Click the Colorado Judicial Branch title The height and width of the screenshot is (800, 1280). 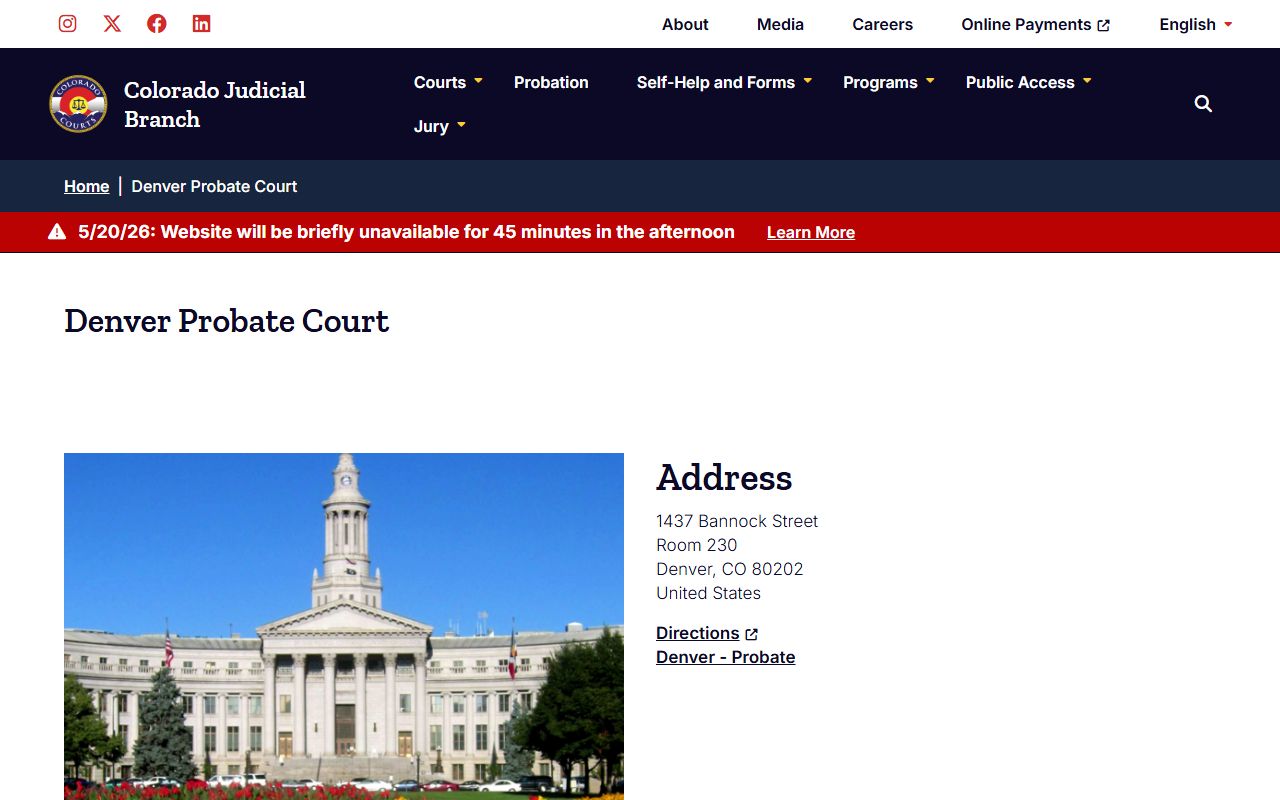215,104
